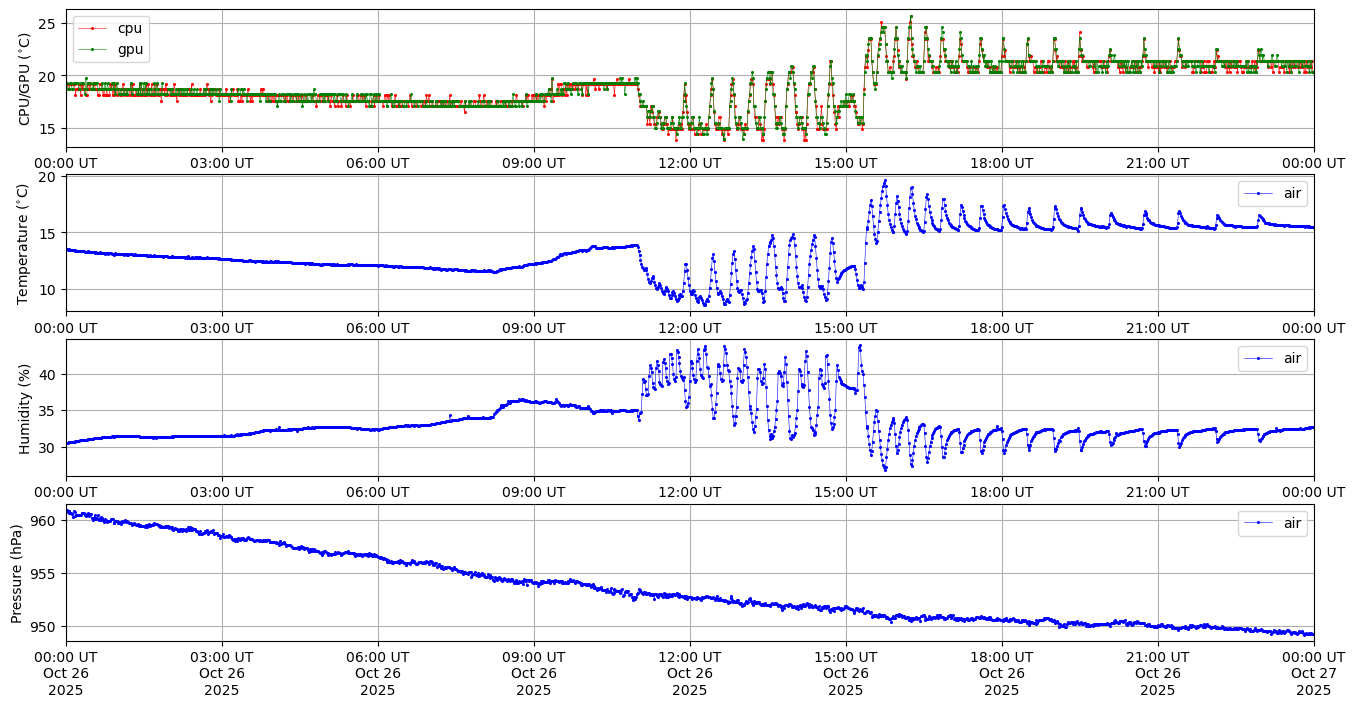The width and height of the screenshot is (1355, 707).
Task: Click the '12:00 UT' tick under Pressure plot
Action: (x=689, y=657)
